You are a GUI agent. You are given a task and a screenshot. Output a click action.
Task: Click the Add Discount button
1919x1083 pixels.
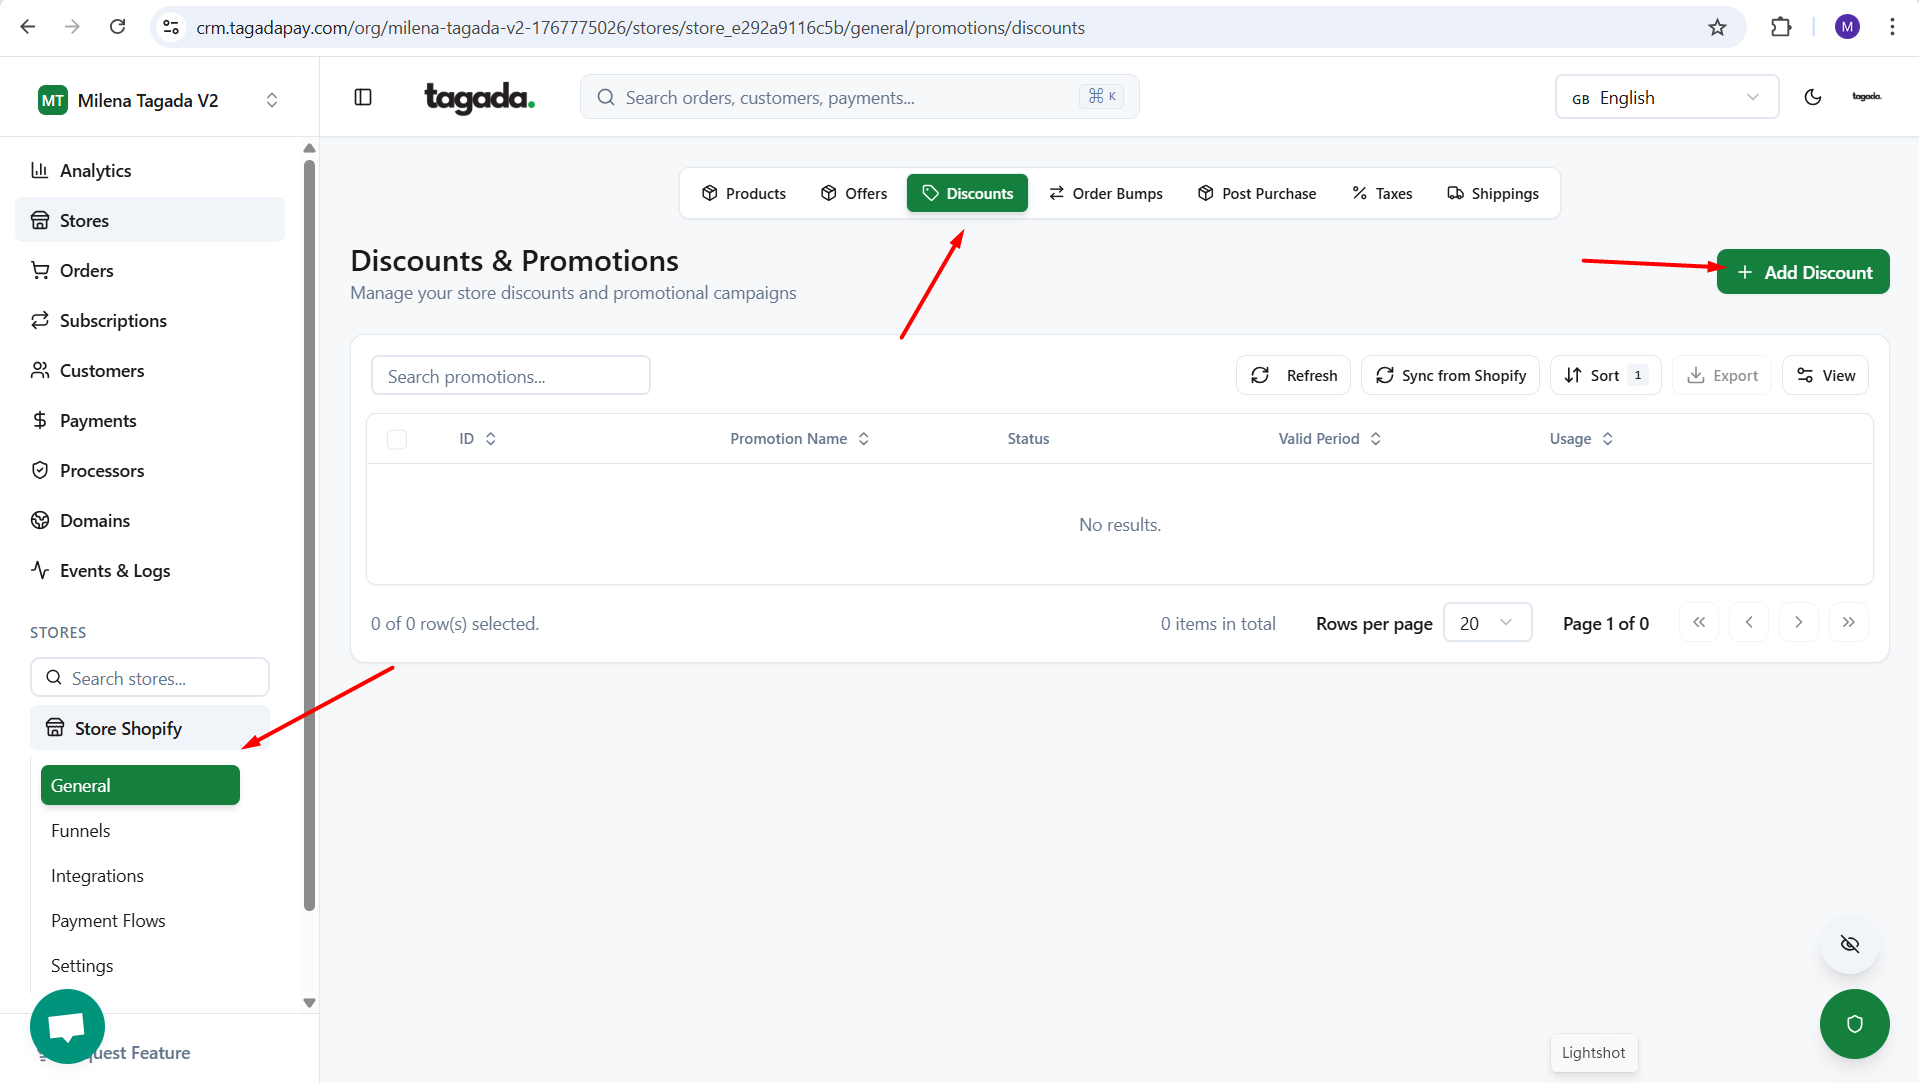(x=1802, y=272)
